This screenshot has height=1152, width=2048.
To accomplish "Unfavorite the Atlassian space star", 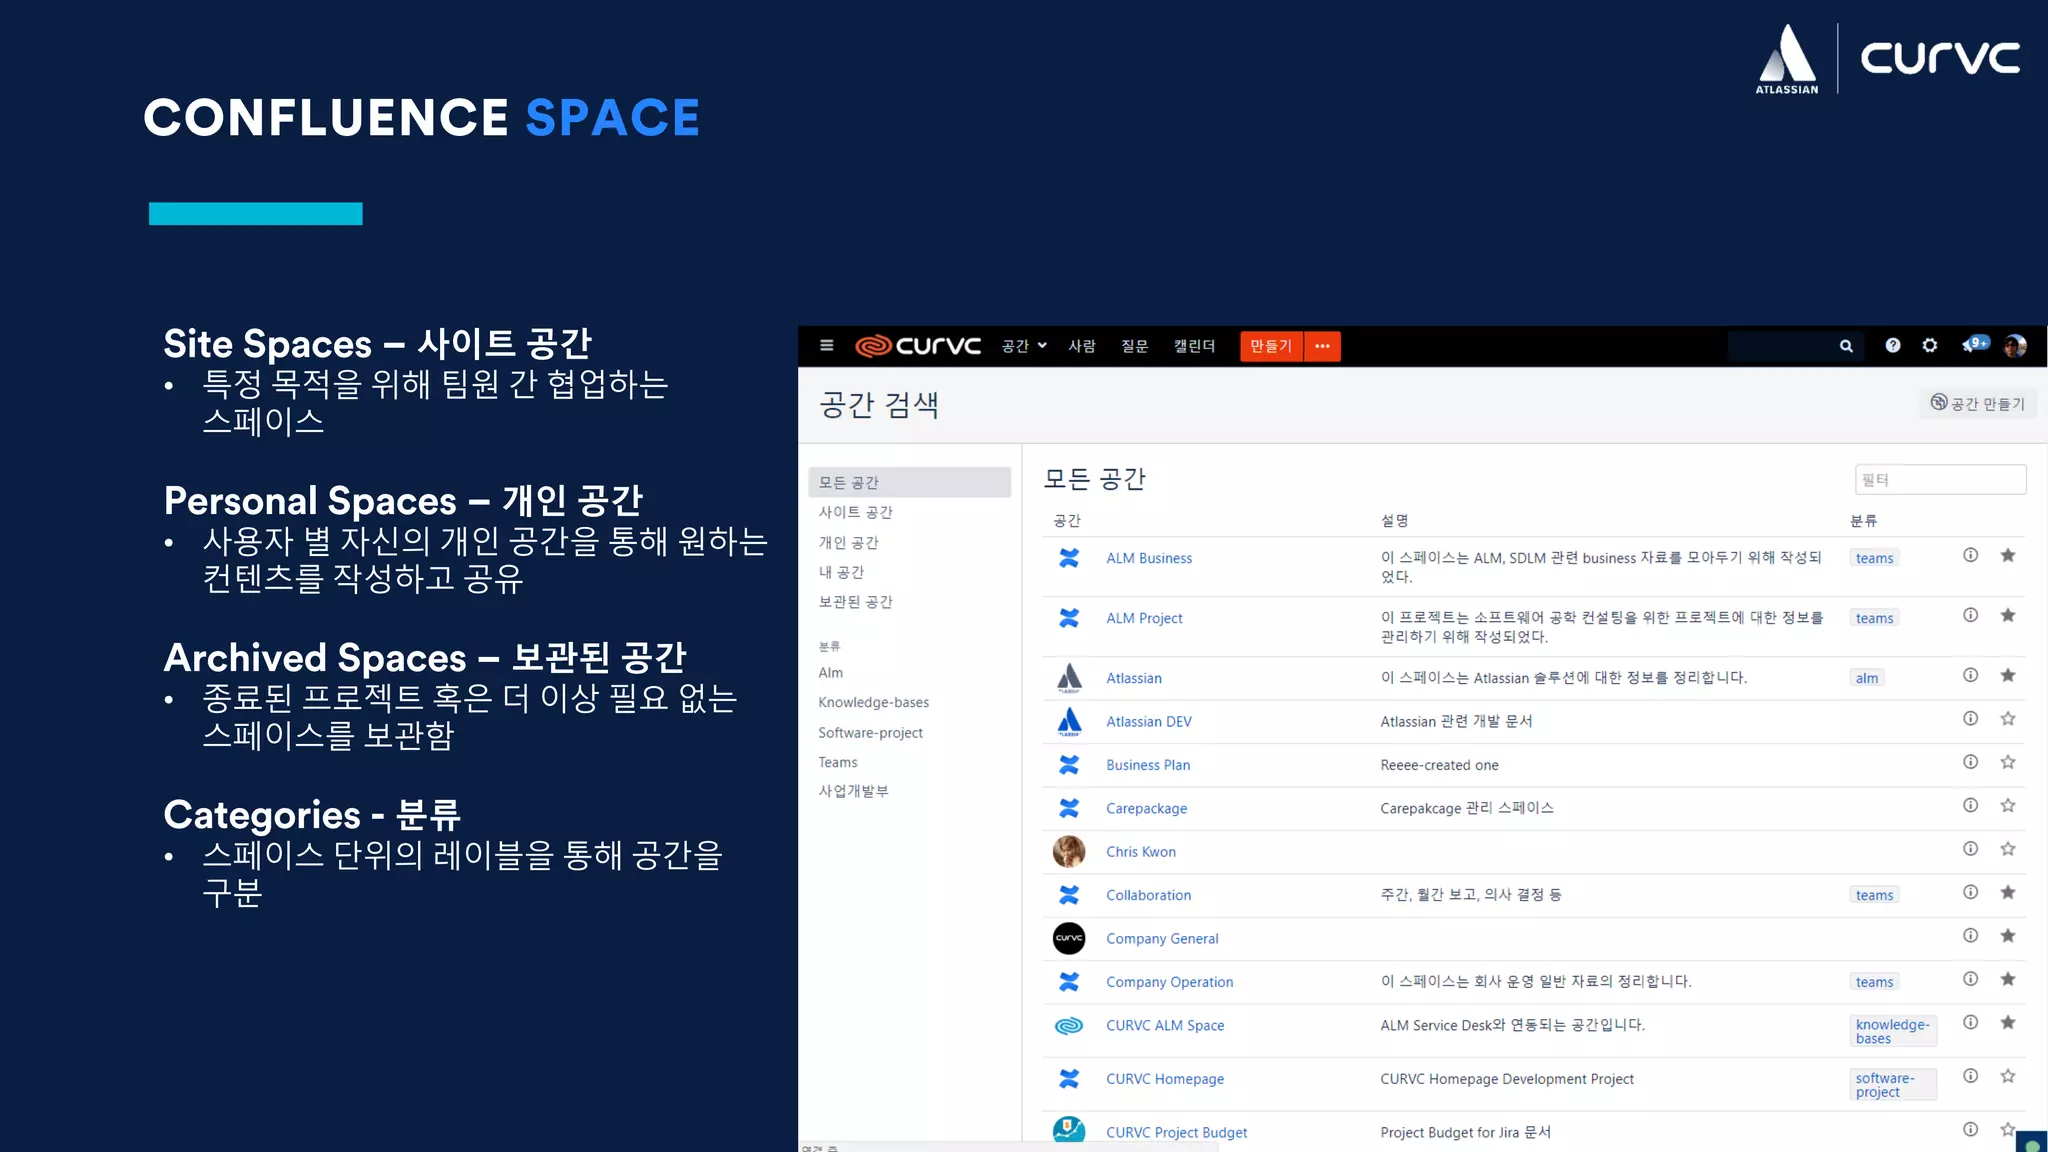I will click(2007, 675).
